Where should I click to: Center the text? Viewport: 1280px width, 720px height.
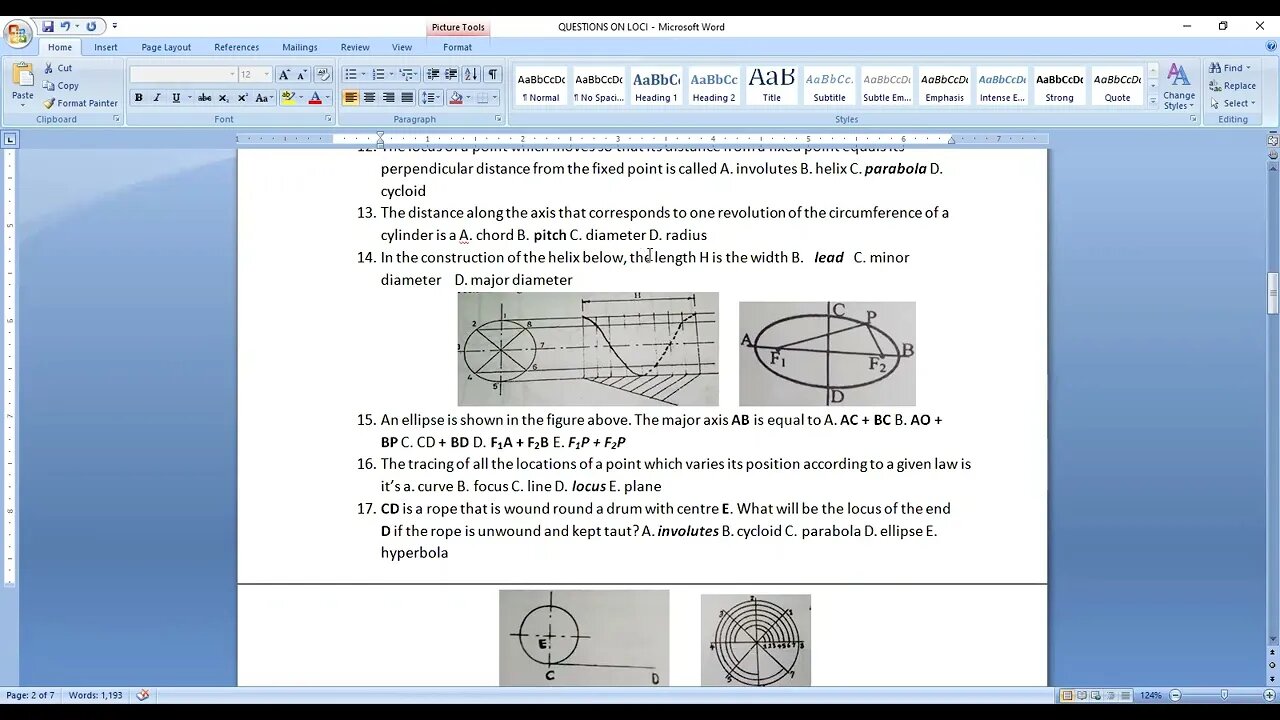click(x=369, y=98)
